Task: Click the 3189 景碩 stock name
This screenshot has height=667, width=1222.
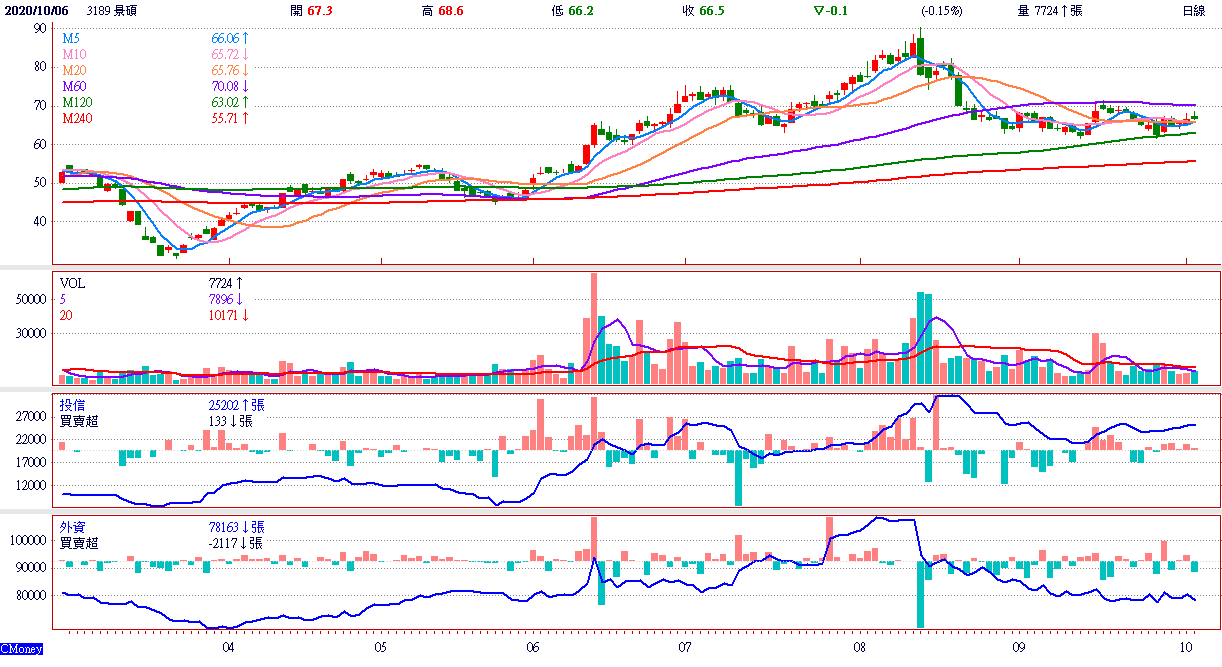Action: (113, 10)
